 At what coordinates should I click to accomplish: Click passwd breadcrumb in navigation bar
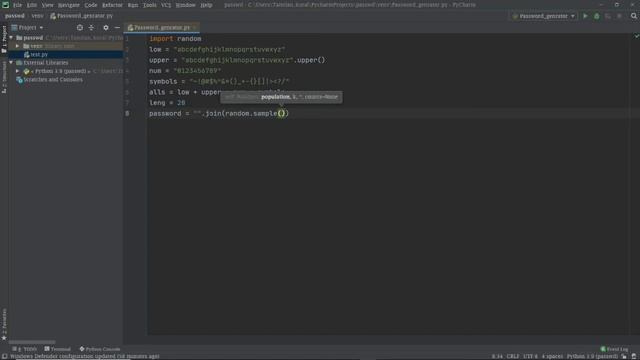click(15, 16)
